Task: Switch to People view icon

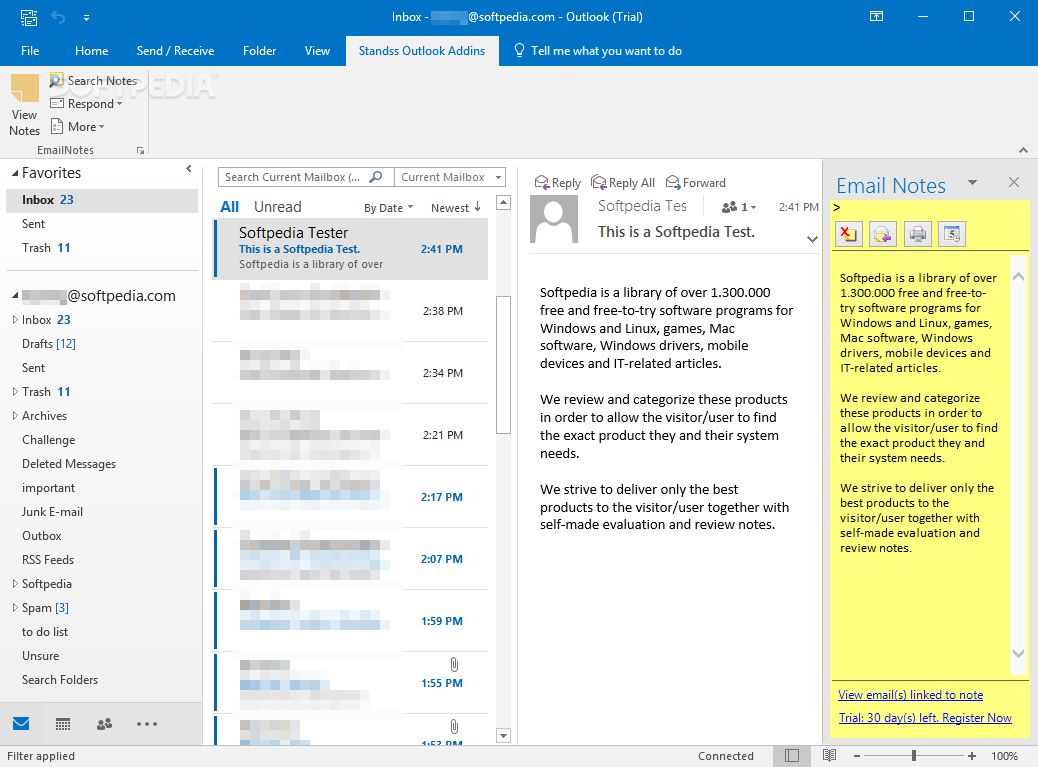Action: pos(105,724)
